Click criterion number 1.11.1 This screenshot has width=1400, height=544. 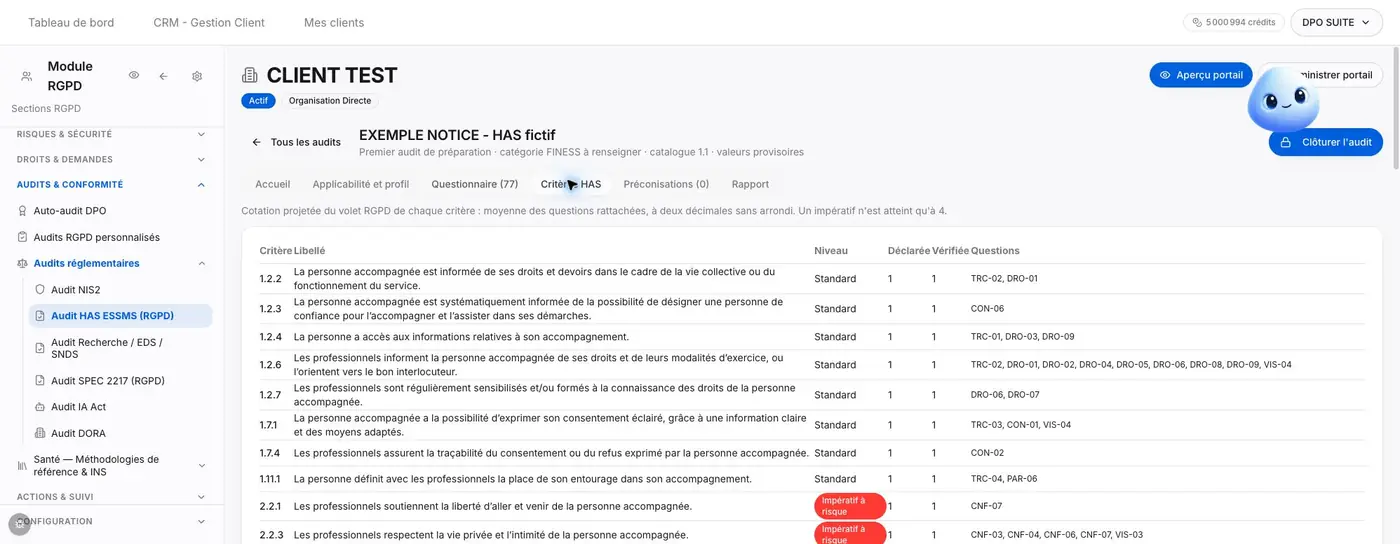pyautogui.click(x=270, y=479)
